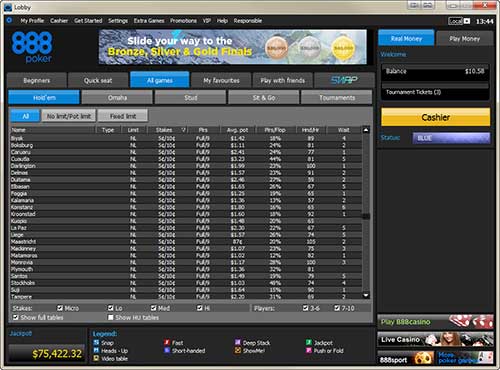Click the BLUE status bar
500x370 pixels.
pos(451,138)
